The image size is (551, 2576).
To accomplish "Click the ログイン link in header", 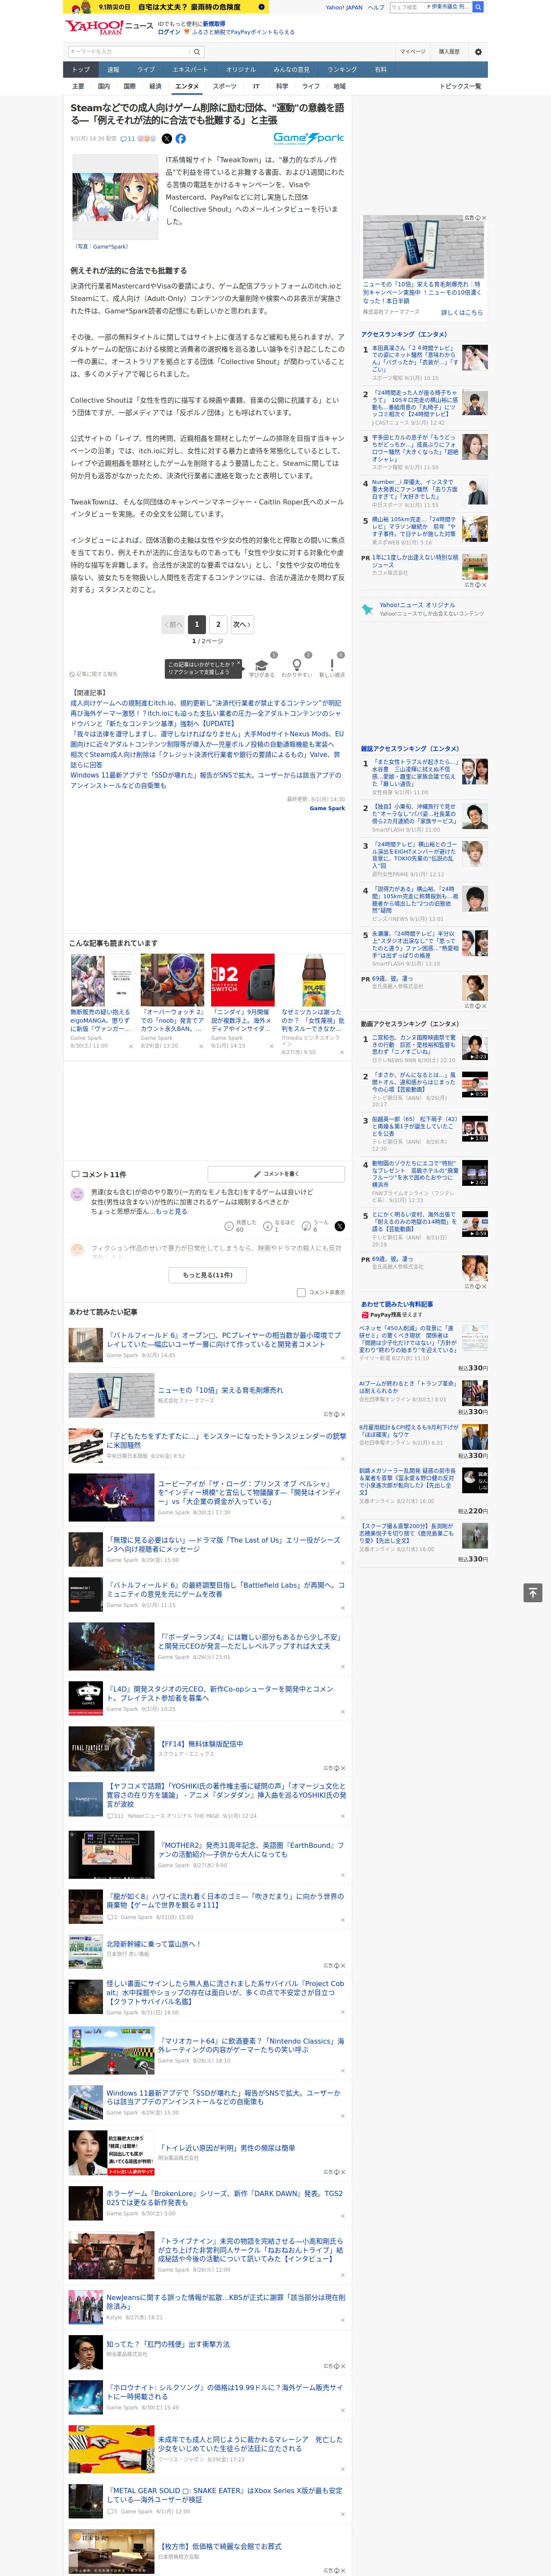I will [x=169, y=32].
